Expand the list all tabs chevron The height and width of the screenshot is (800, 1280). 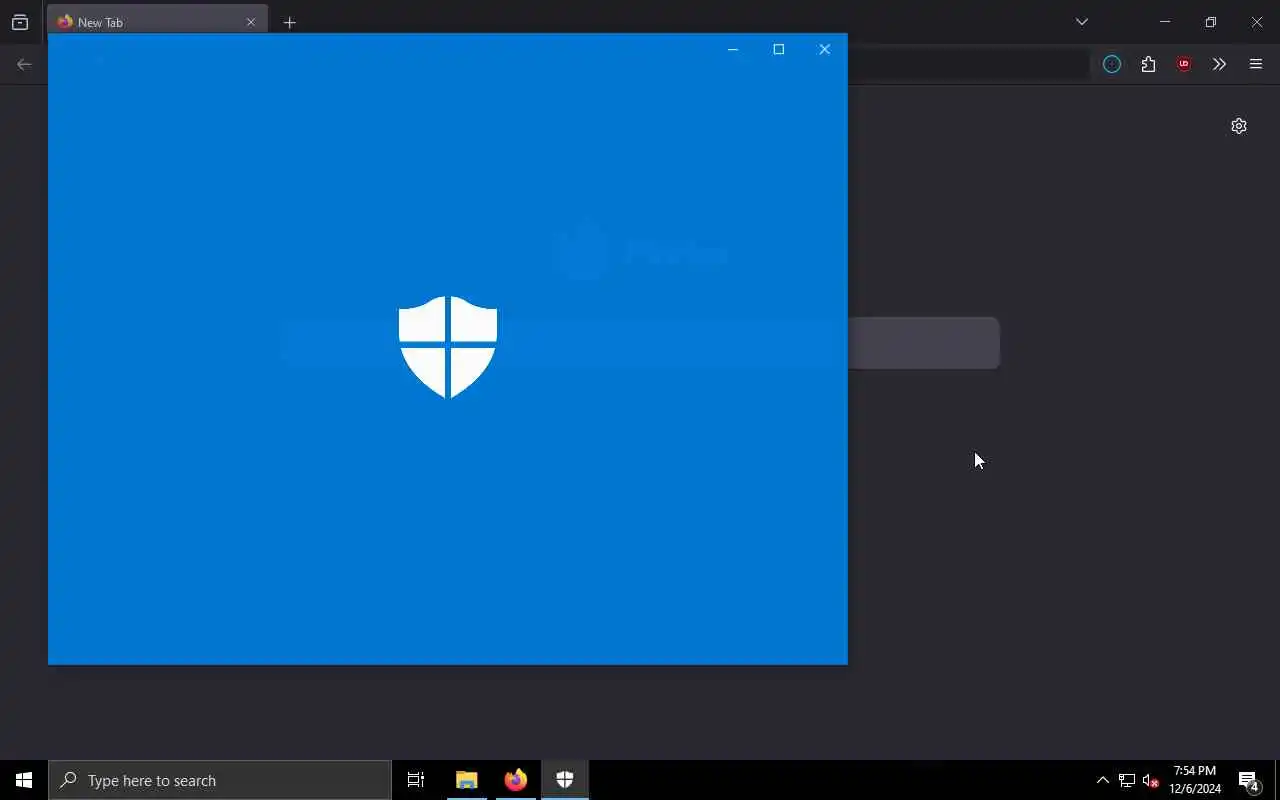[1081, 22]
